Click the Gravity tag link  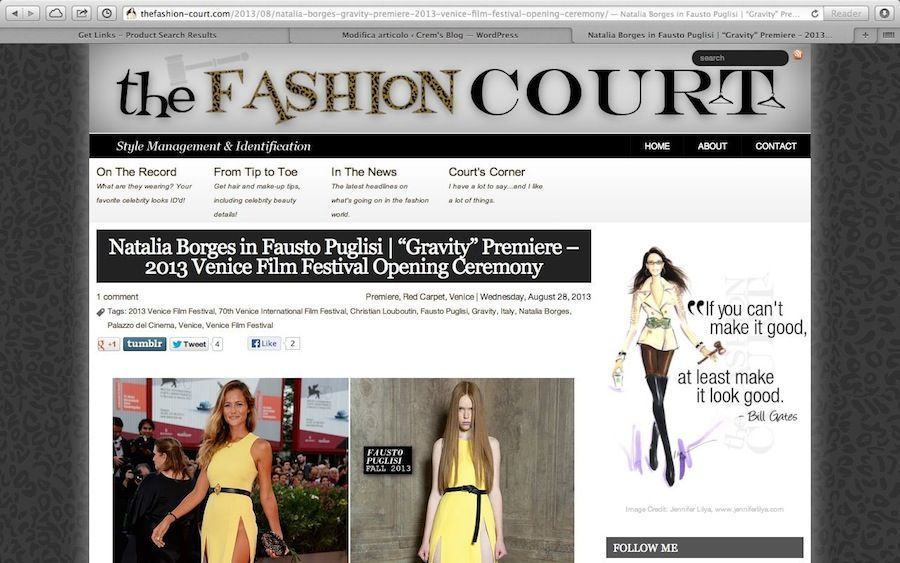[x=484, y=311]
